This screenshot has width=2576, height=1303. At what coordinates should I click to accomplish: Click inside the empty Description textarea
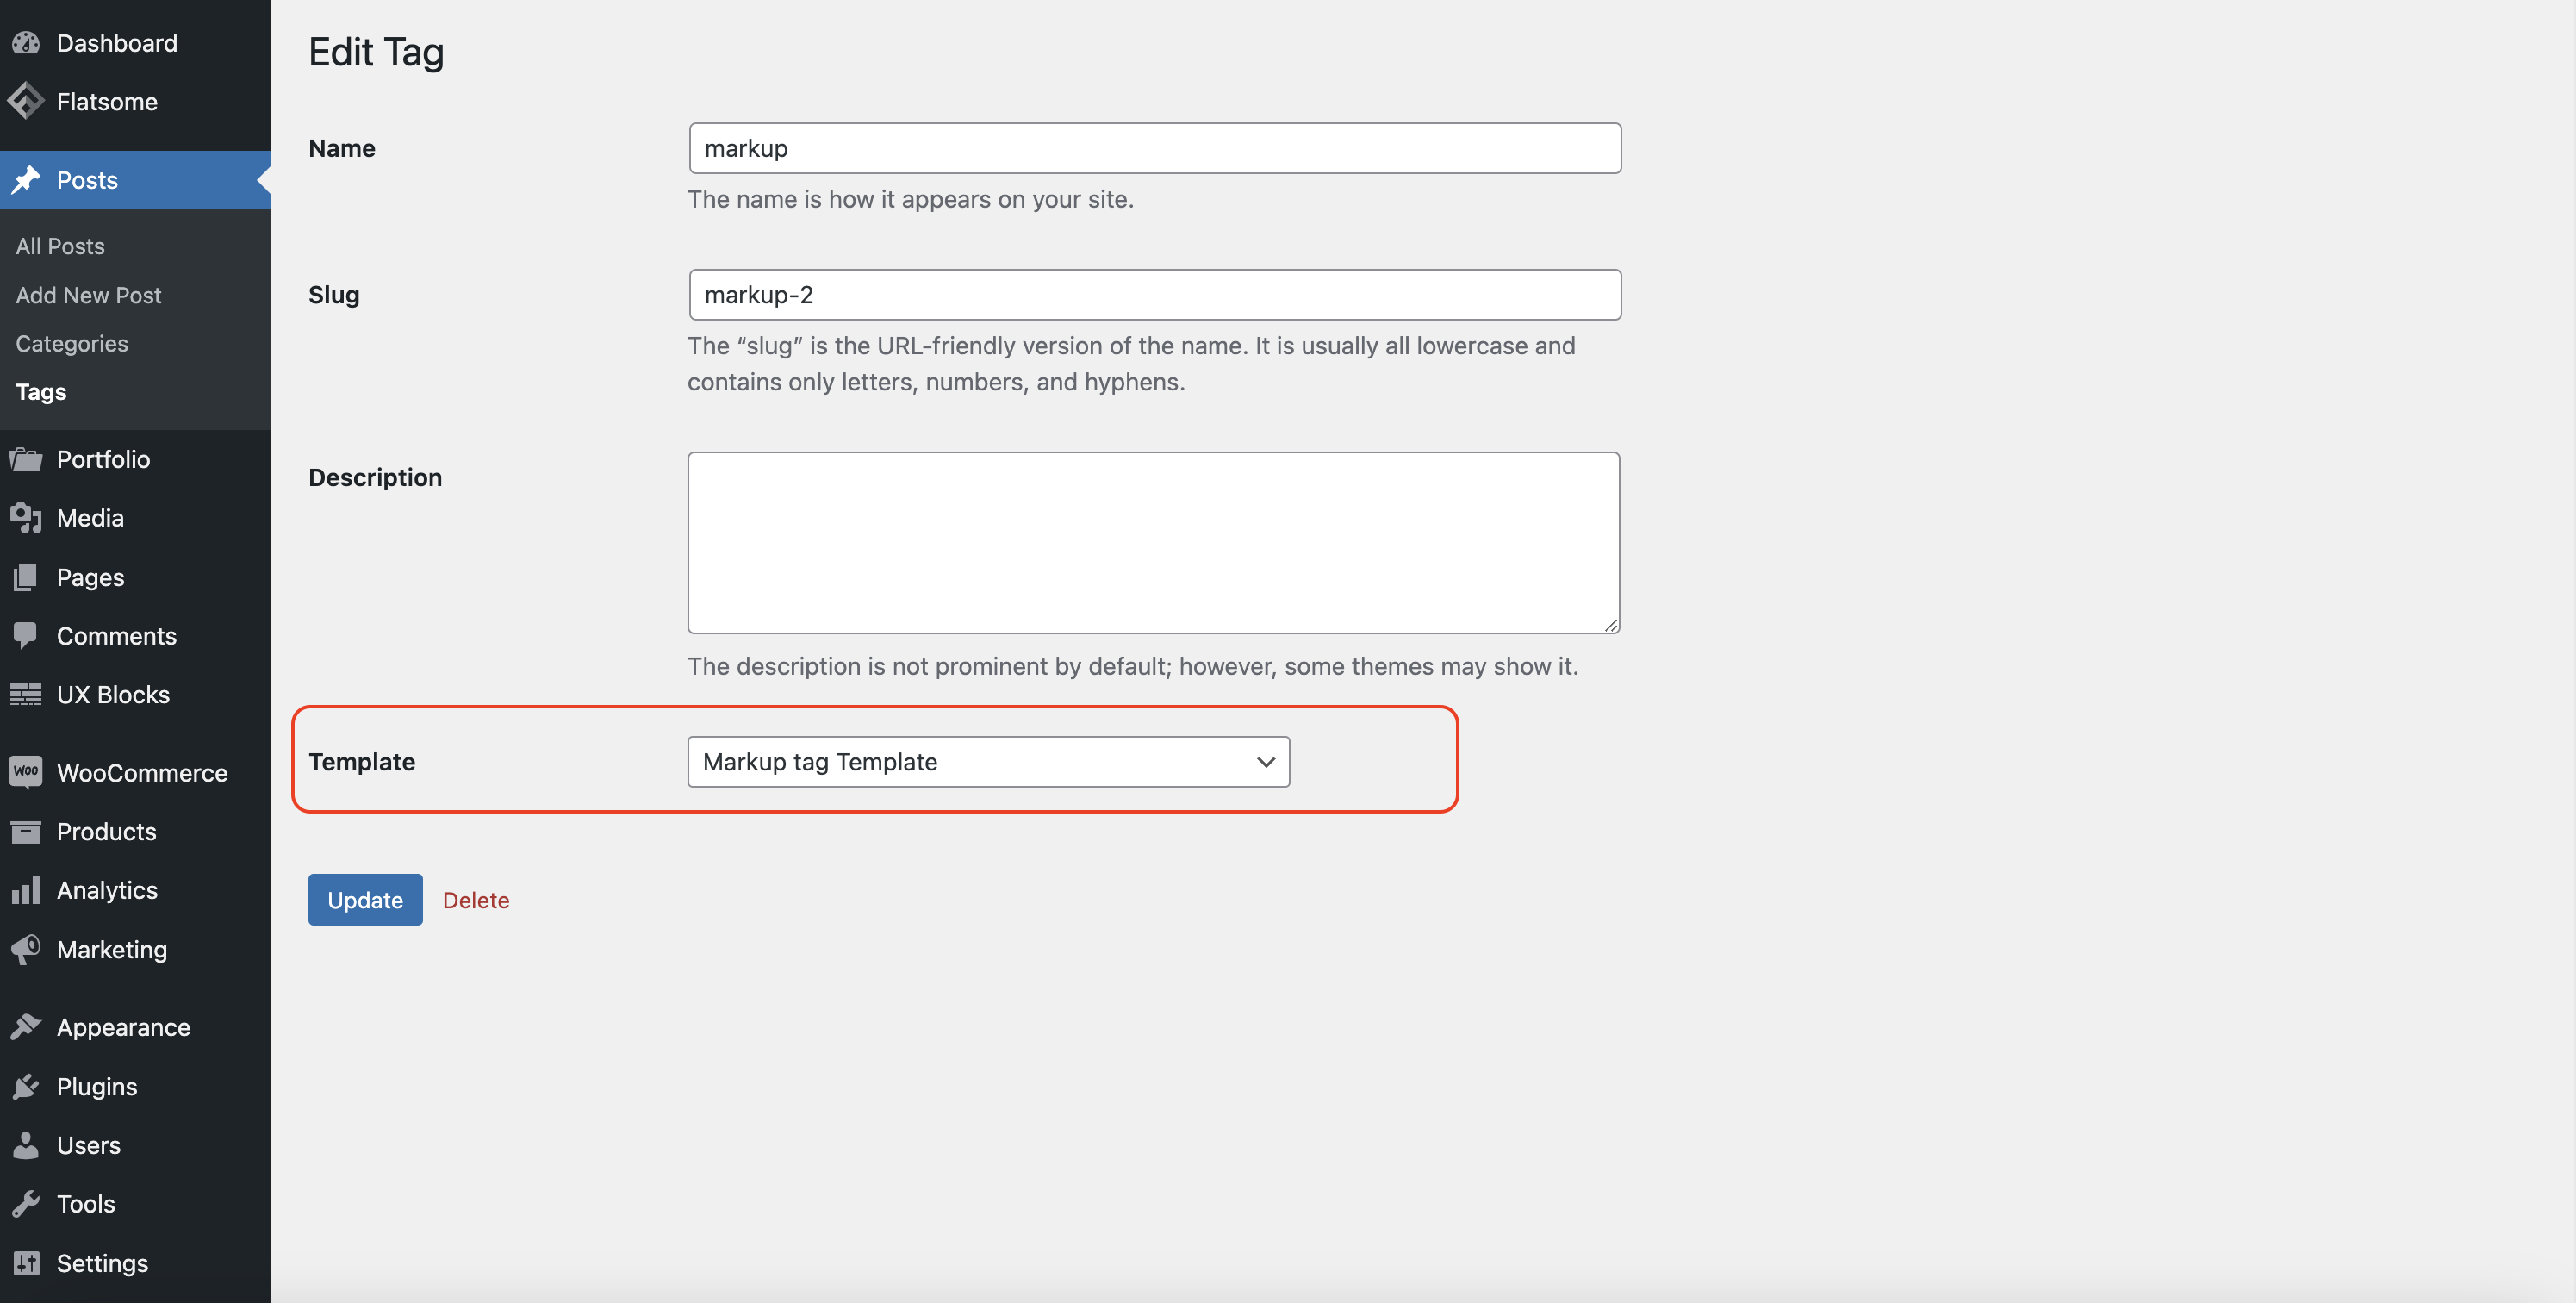coord(1152,542)
